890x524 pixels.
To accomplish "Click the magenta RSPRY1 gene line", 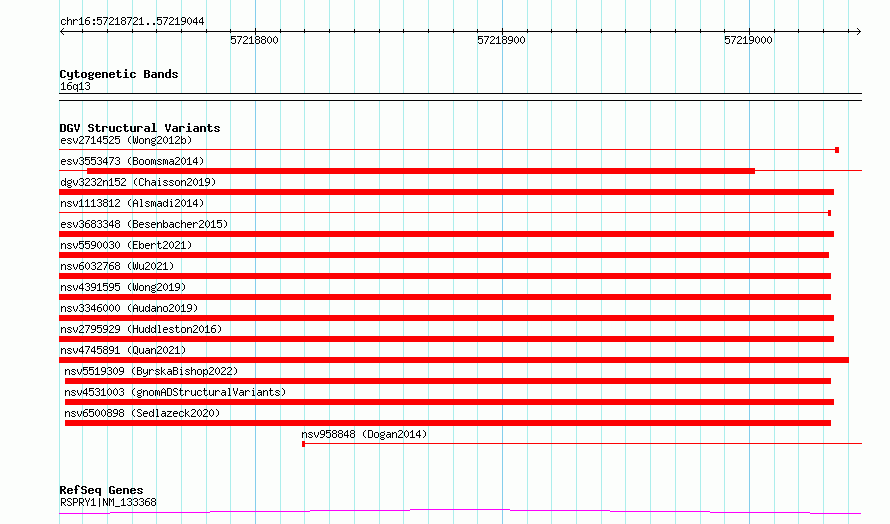I will (460, 512).
